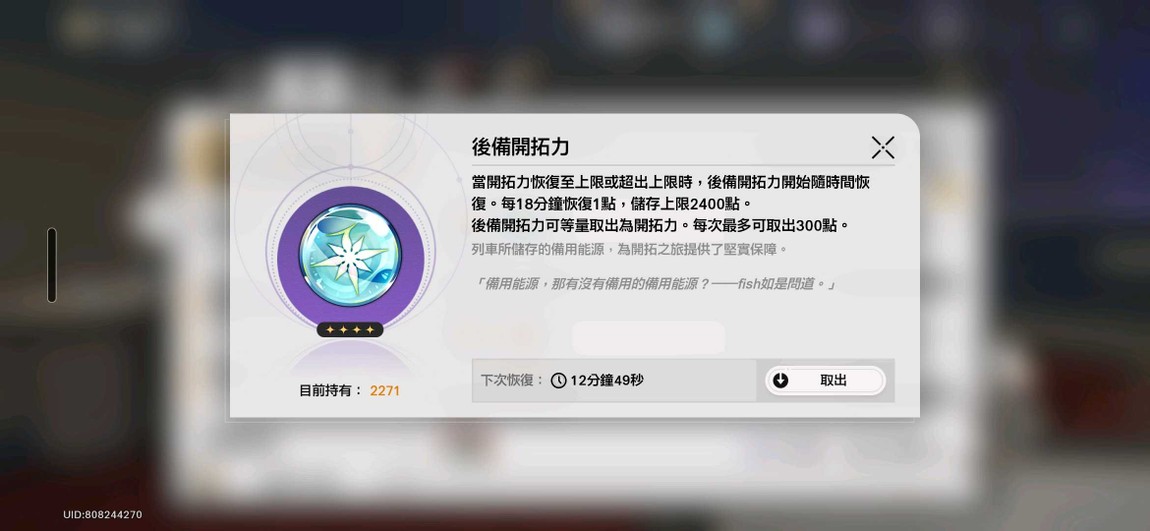Close the 後備開拓力 dialog with the X
Screen dimensions: 1150x531
click(x=882, y=147)
